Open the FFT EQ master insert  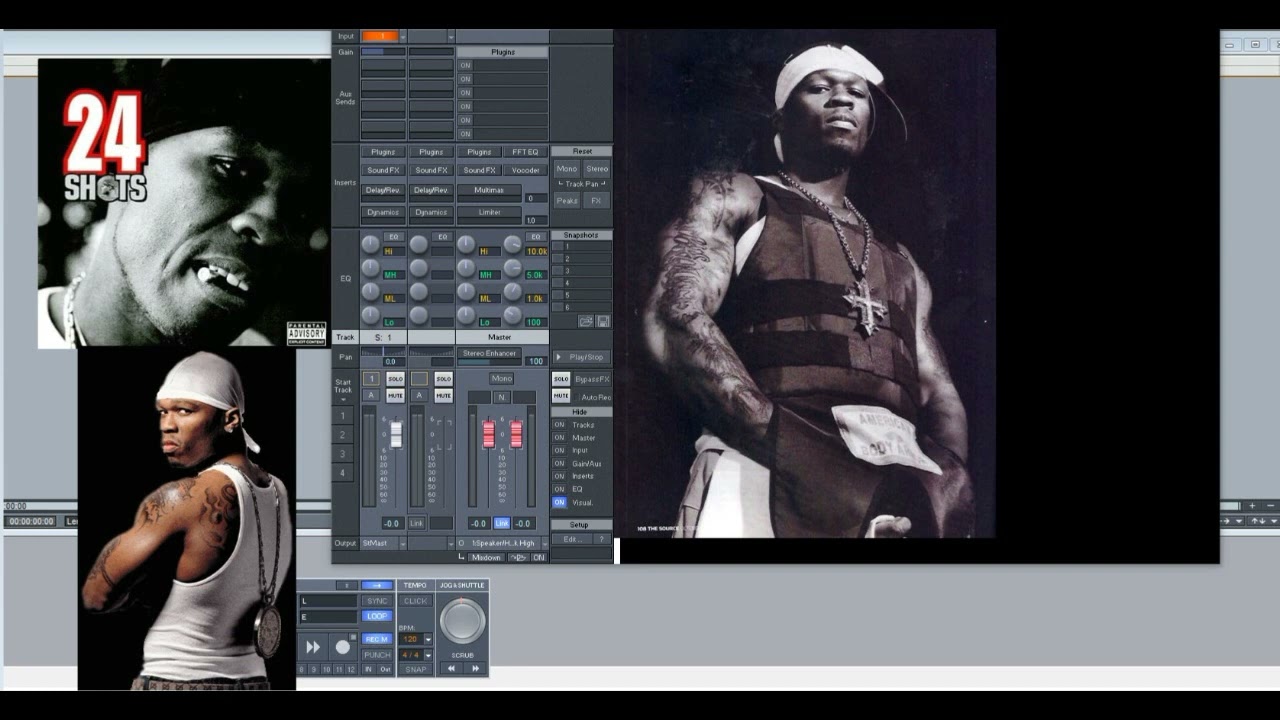525,152
